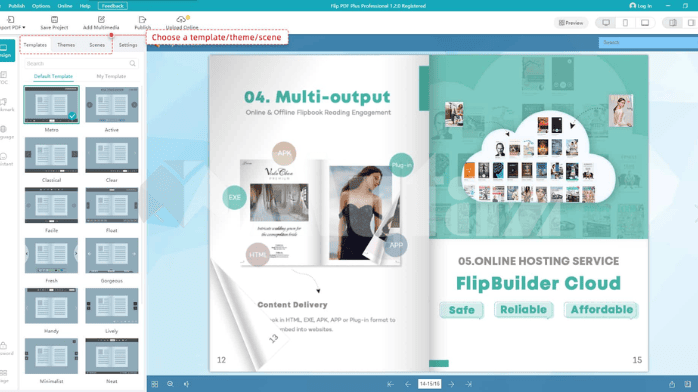Open the Help menu

pyautogui.click(x=85, y=6)
